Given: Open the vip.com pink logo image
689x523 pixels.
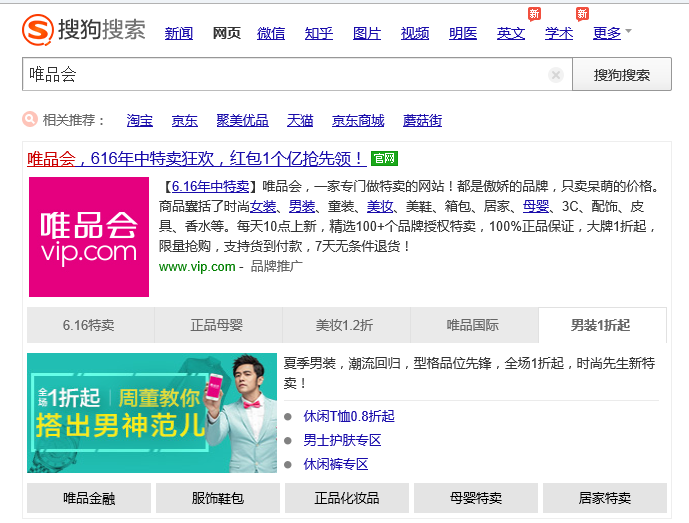Looking at the screenshot, I should (x=89, y=237).
